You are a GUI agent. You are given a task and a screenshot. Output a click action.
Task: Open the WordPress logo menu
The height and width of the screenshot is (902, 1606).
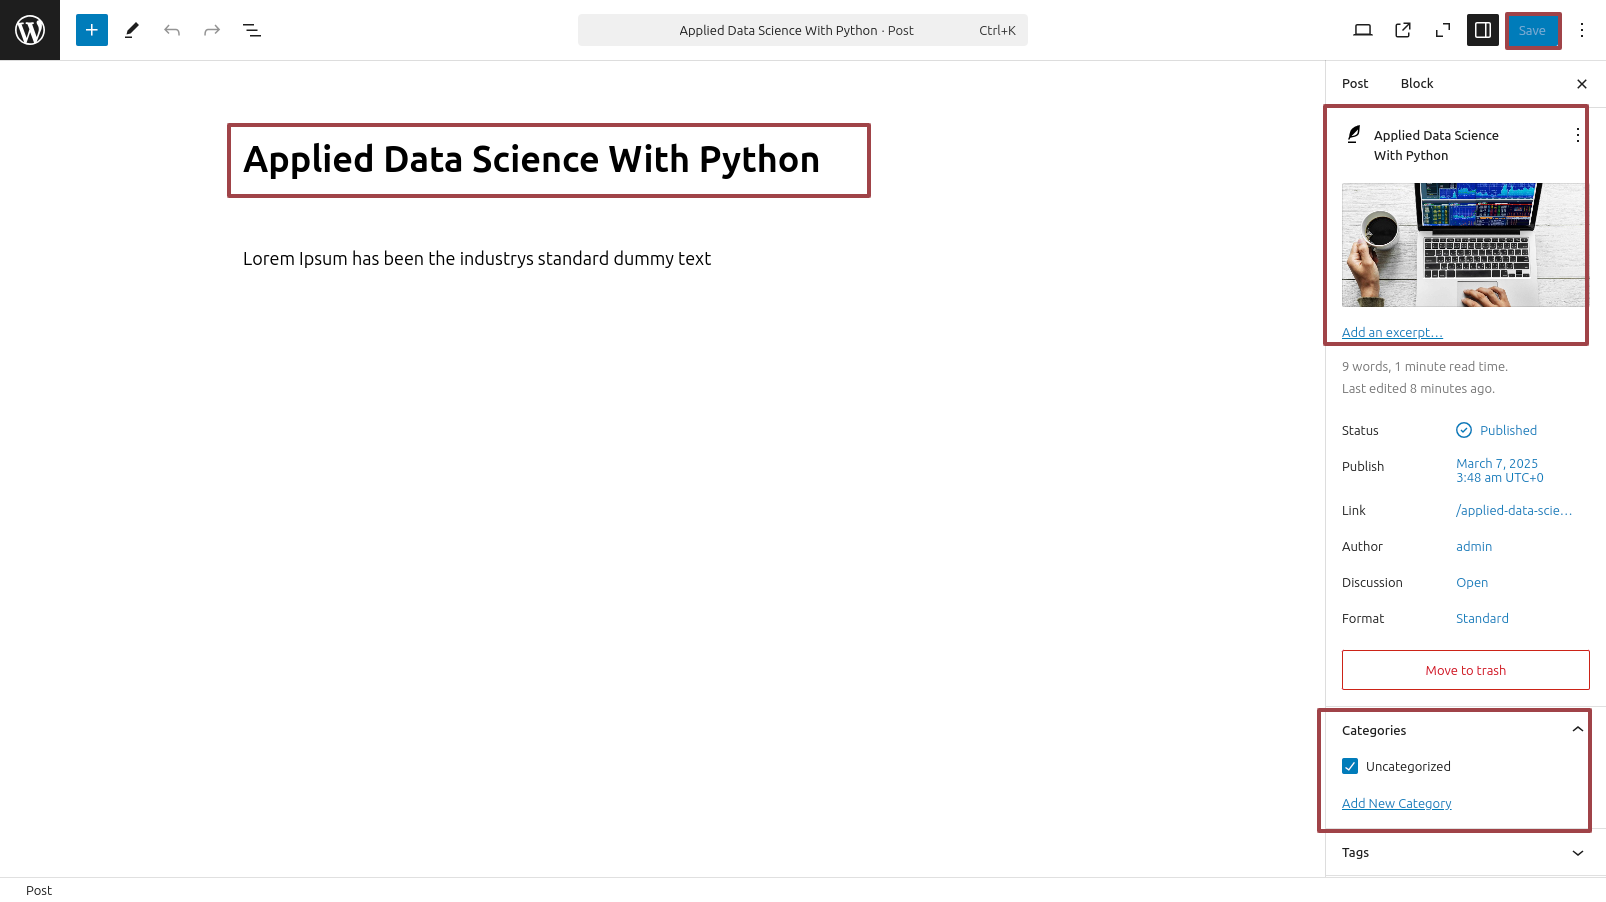(x=30, y=30)
